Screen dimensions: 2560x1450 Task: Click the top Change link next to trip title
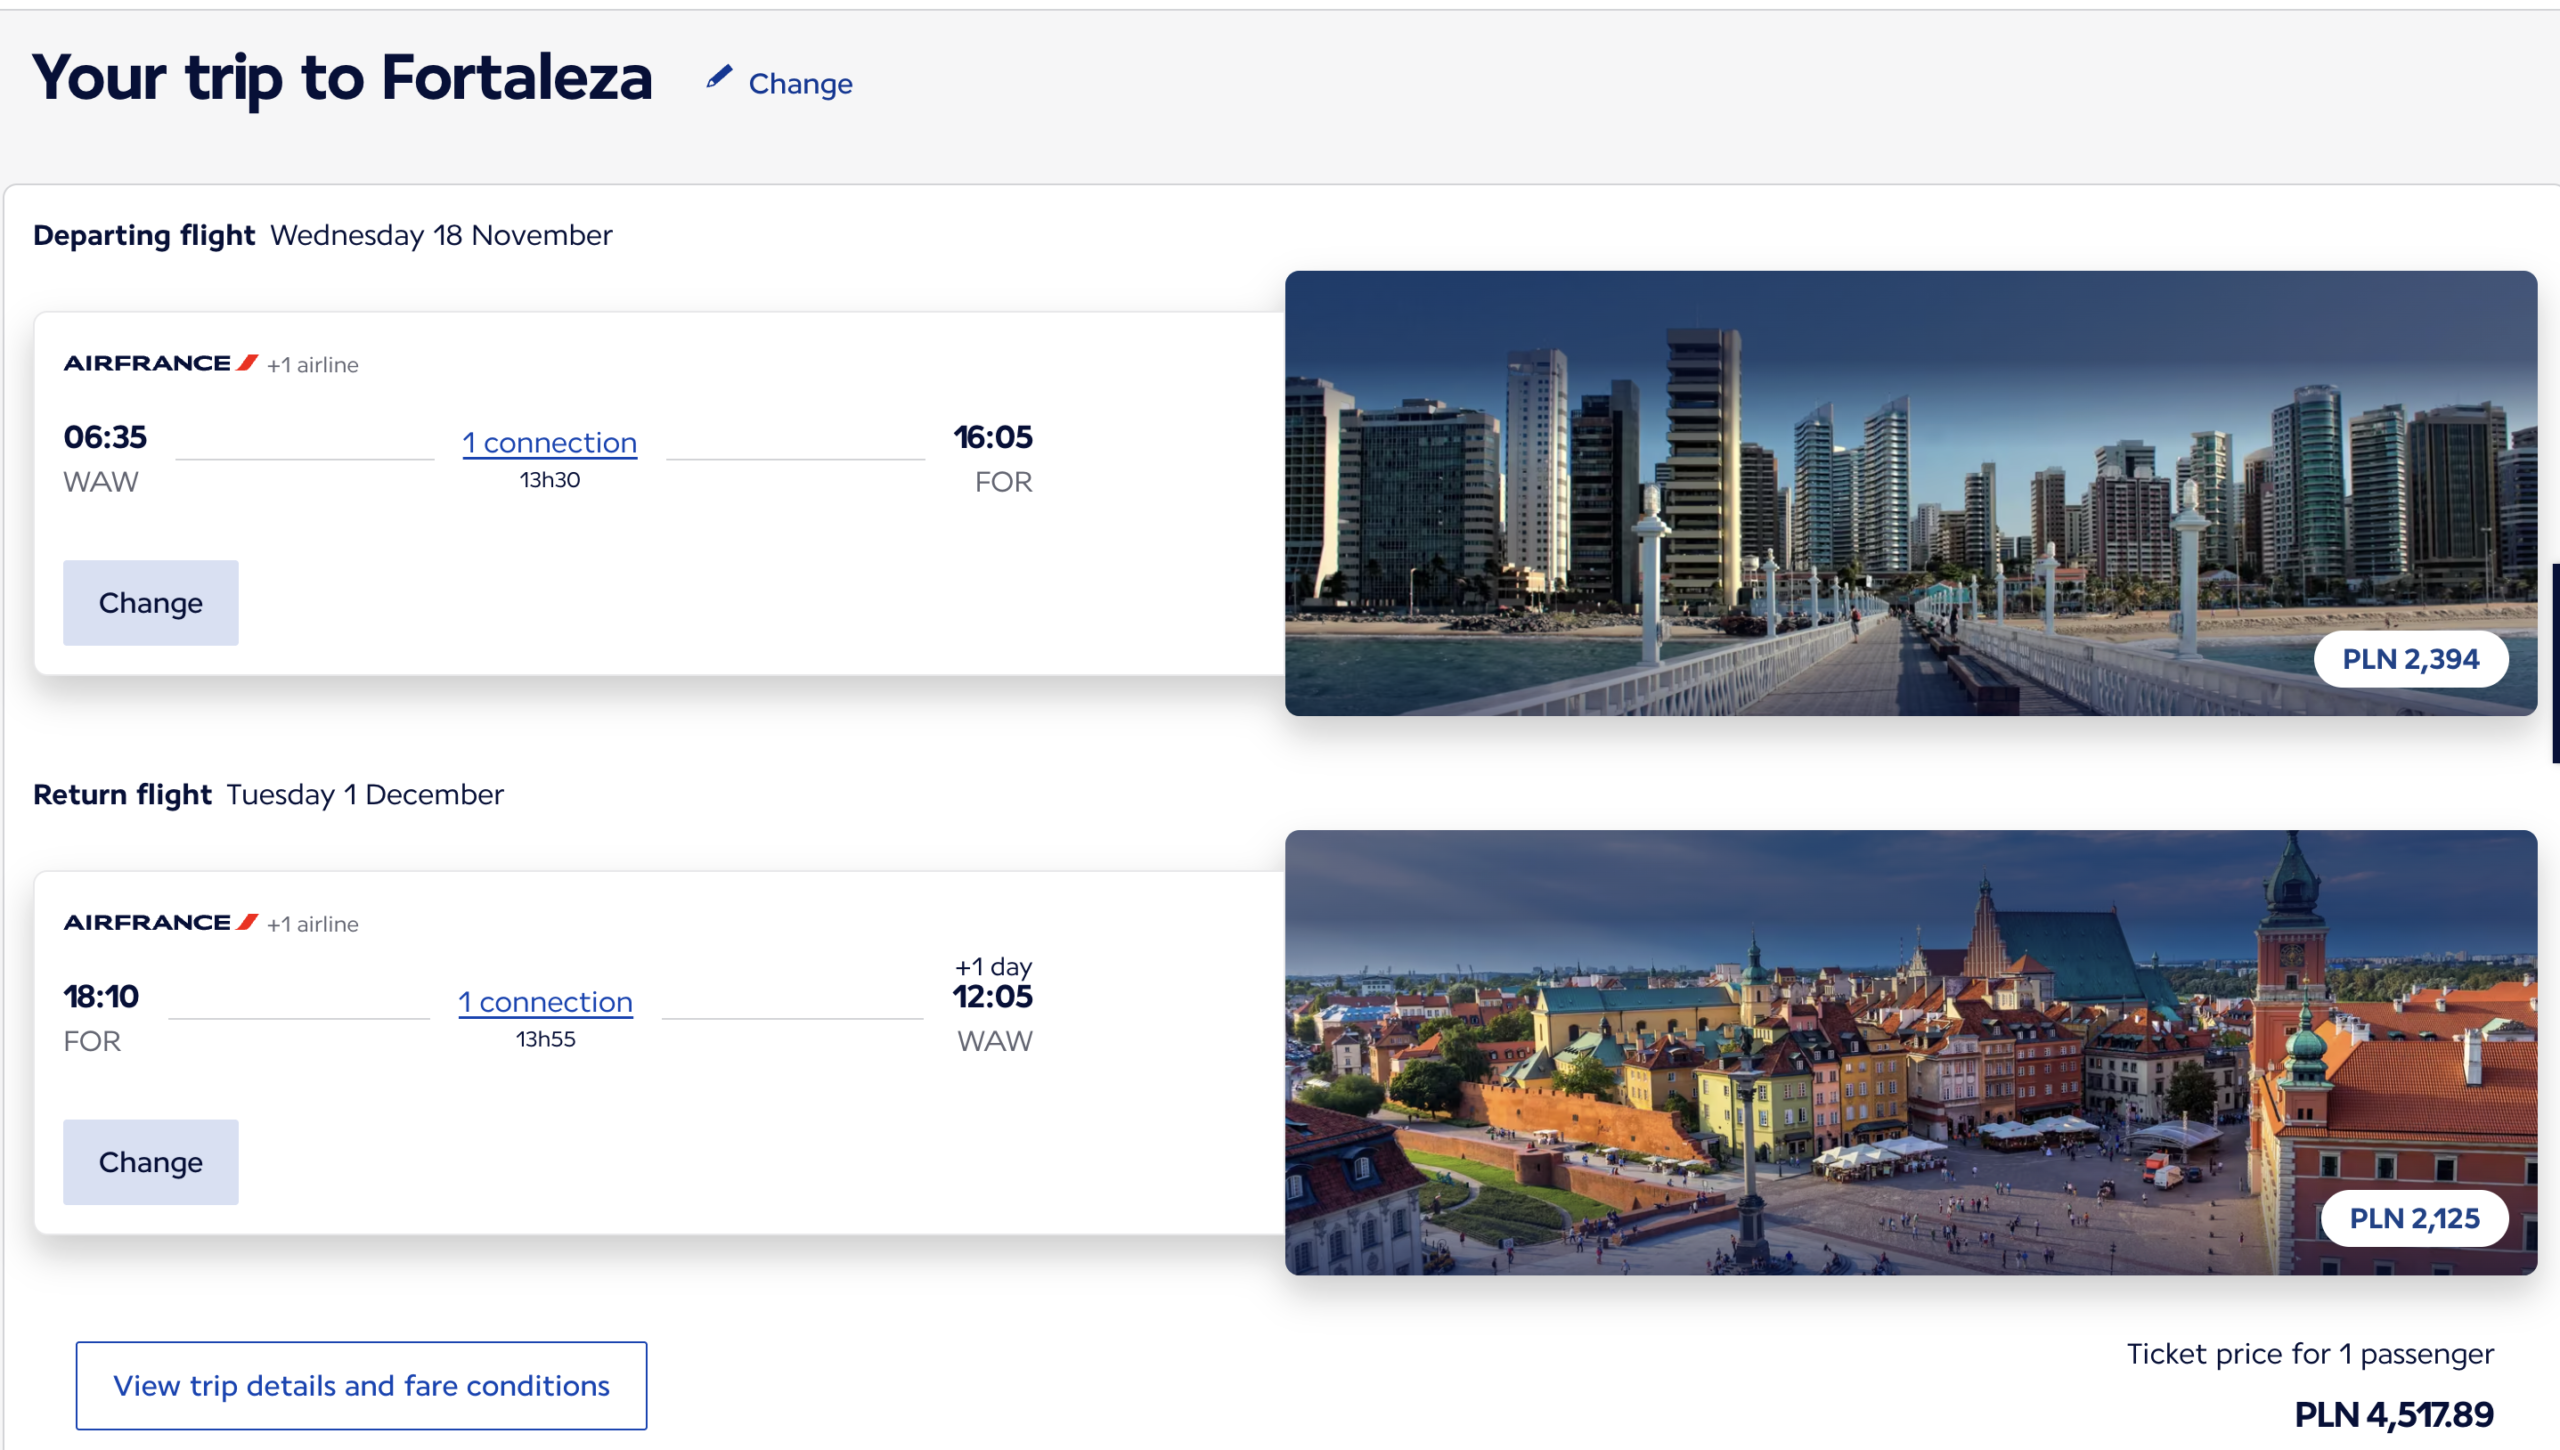pos(800,84)
